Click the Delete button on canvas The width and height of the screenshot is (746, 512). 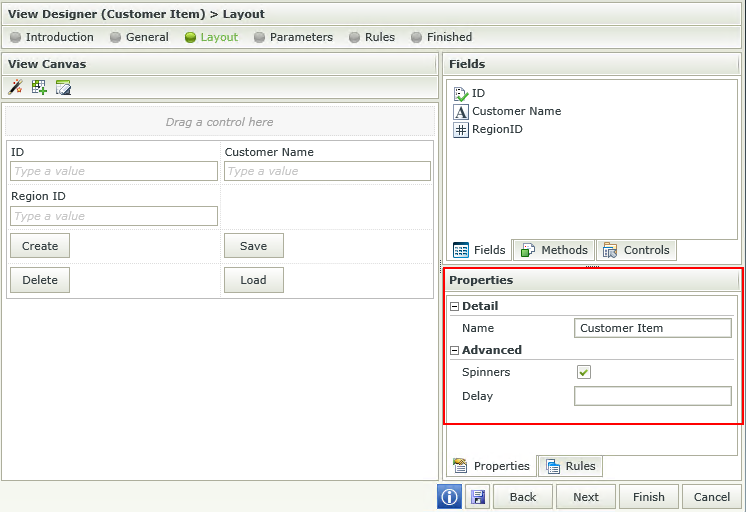coord(40,280)
